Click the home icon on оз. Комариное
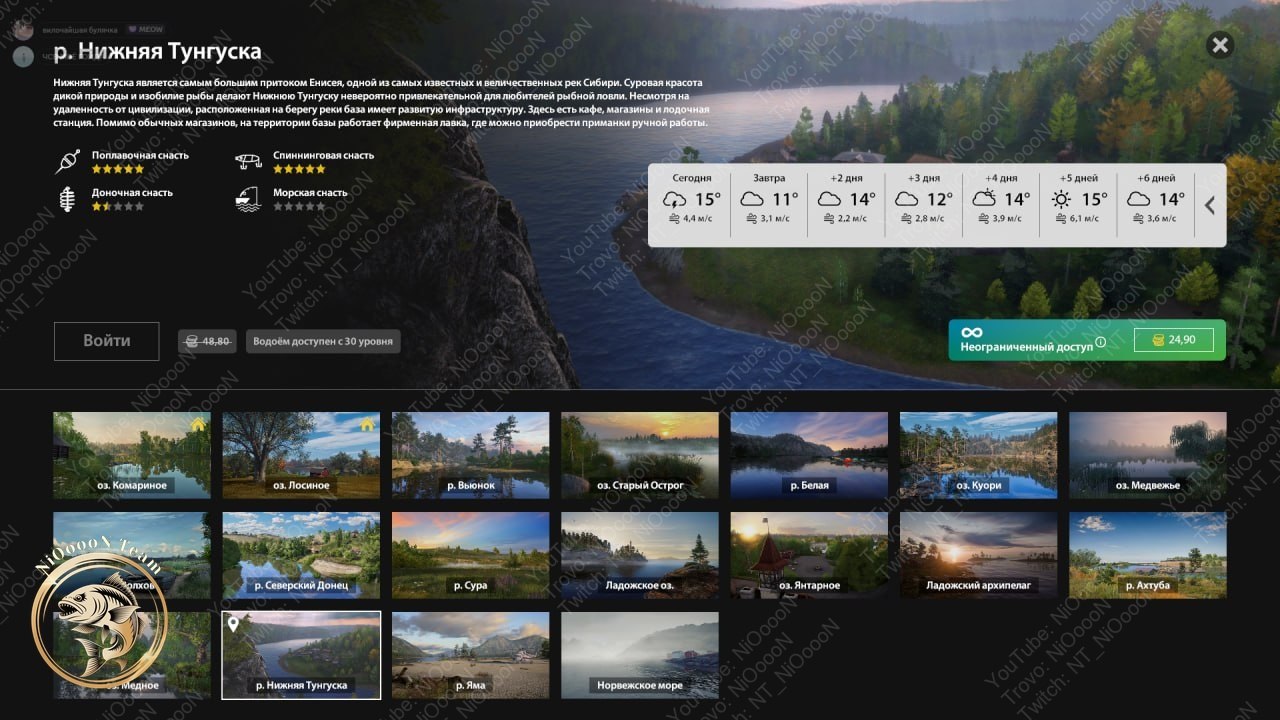1280x720 pixels. (x=198, y=424)
